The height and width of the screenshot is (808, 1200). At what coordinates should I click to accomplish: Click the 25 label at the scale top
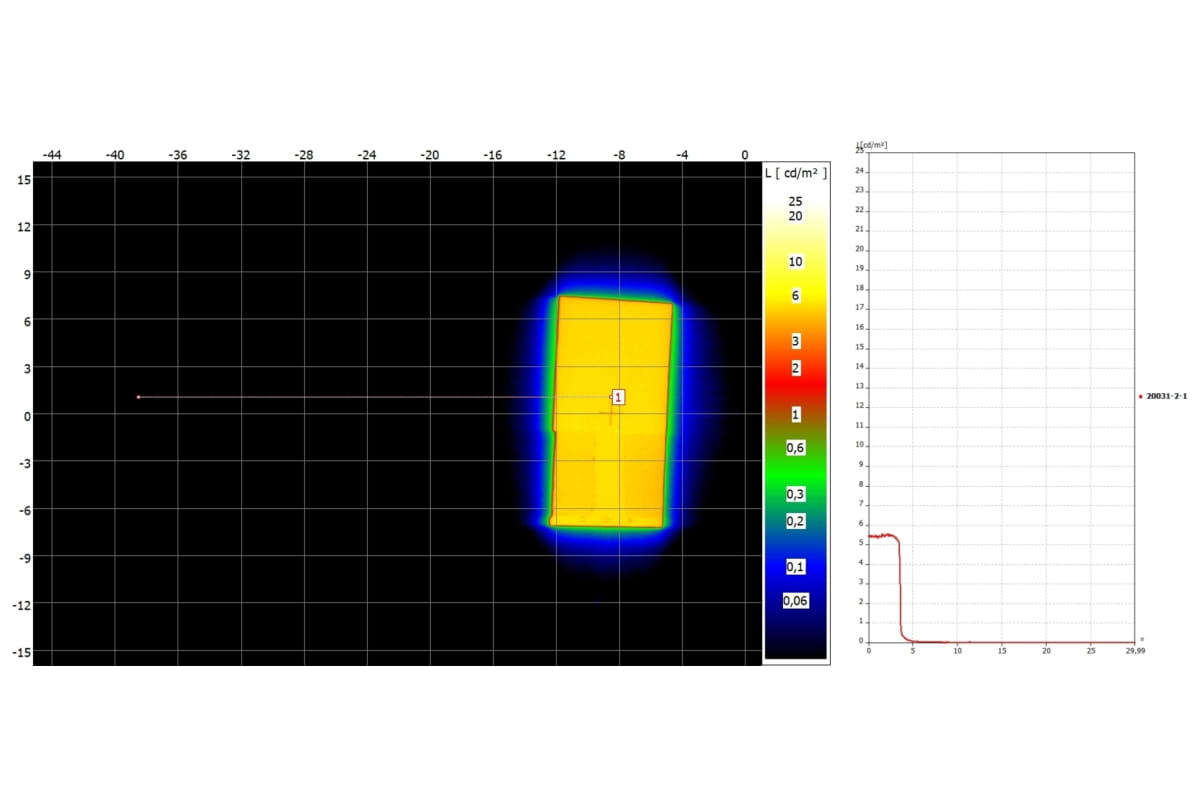[x=795, y=201]
